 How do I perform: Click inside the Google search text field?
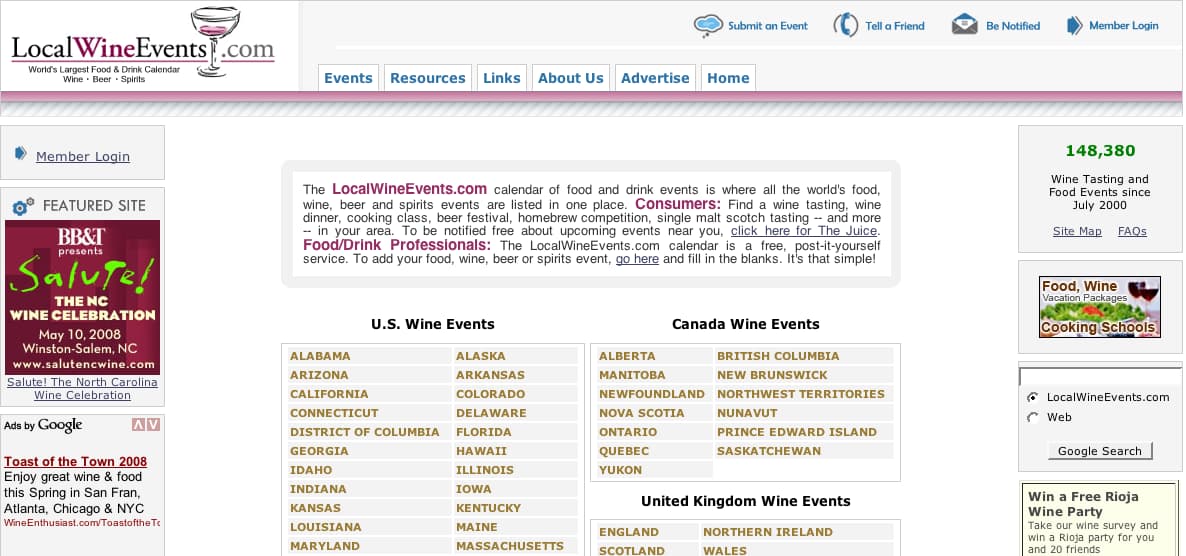click(x=1098, y=377)
